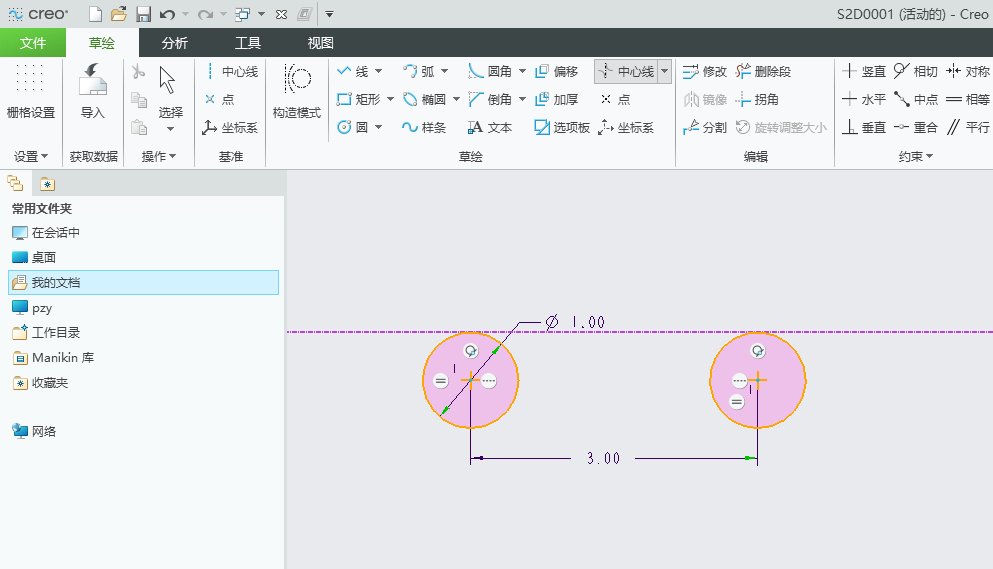Apply the 垂直 perpendicular constraint
Viewport: 993px width, 569px height.
coord(864,127)
